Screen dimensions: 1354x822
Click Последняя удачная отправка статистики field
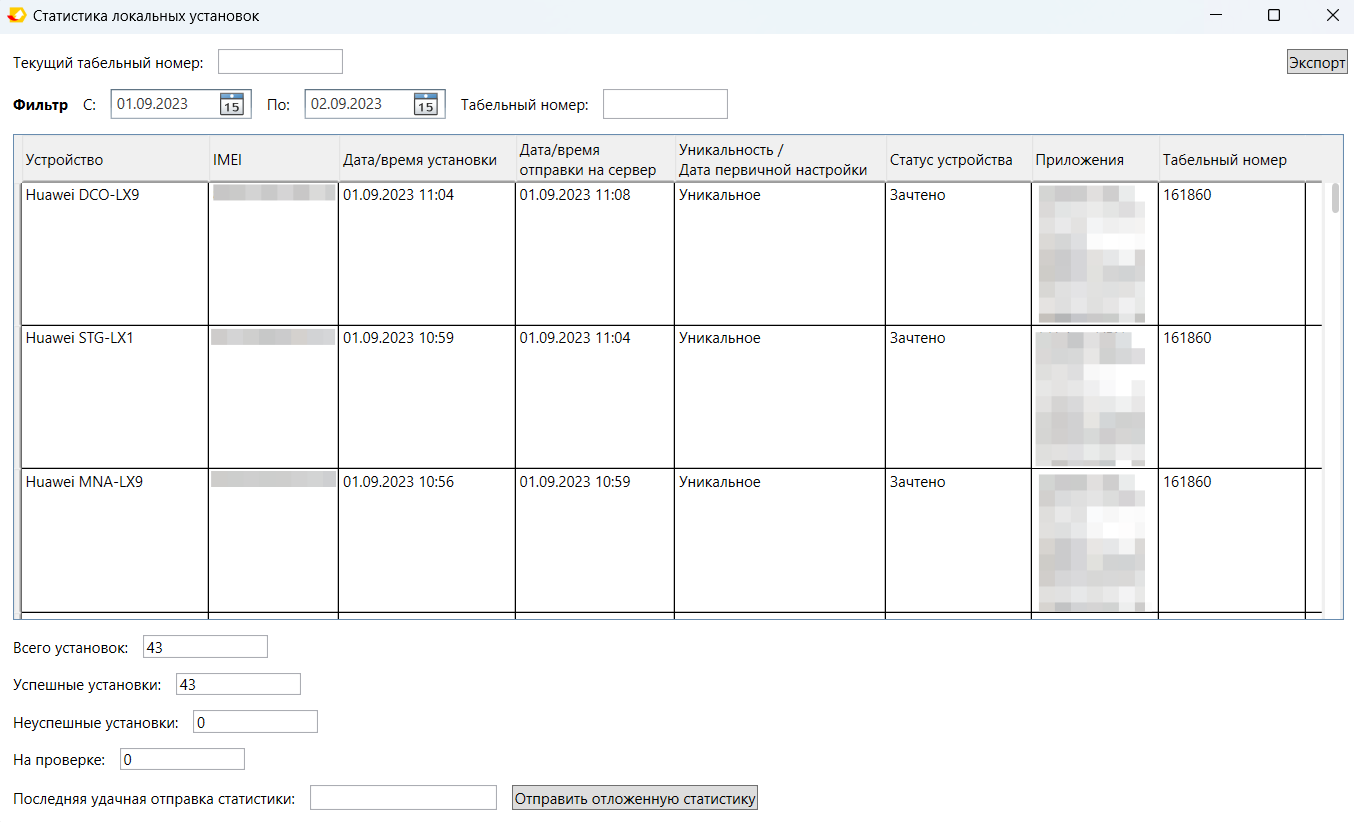pos(403,798)
